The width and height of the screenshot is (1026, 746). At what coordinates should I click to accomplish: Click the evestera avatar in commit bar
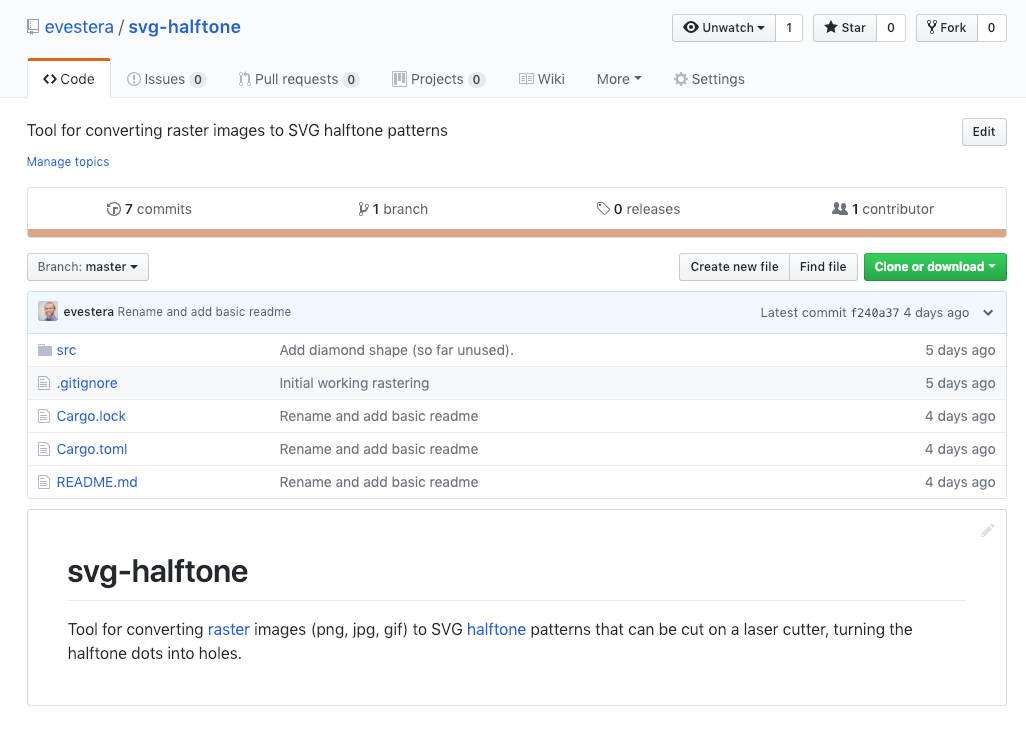(48, 311)
